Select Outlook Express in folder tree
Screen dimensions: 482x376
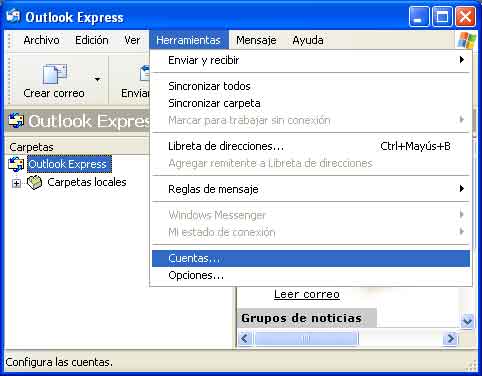pyautogui.click(x=69, y=164)
